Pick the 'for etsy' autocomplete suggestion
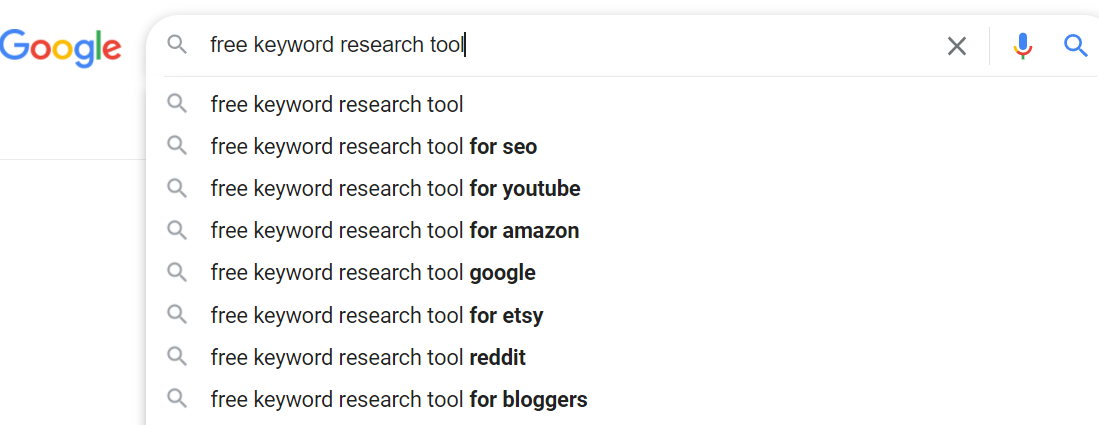Screen dimensions: 1099x425 coord(376,316)
